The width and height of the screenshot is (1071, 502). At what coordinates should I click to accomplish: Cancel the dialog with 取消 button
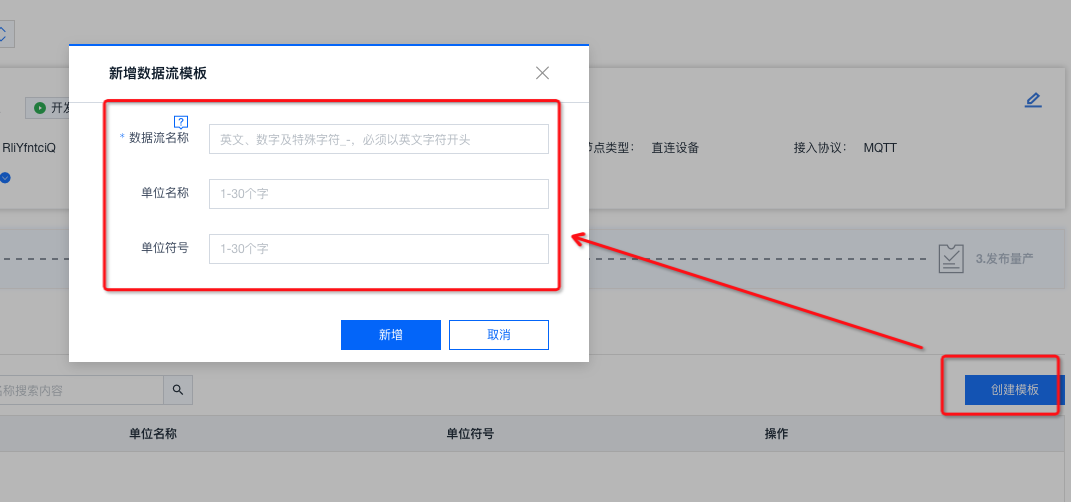point(498,335)
